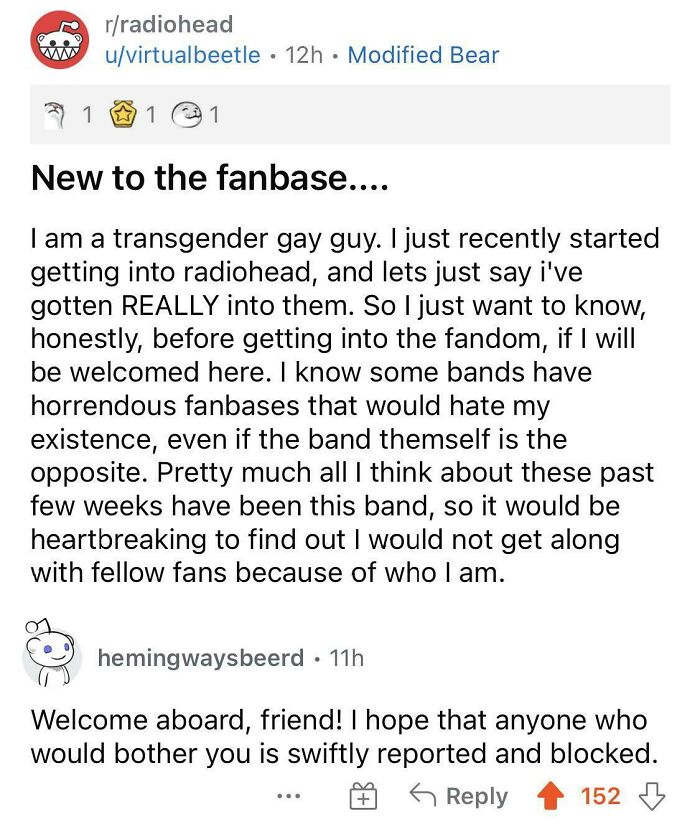700x829 pixels.
Task: Open the comment overflow menu with three dots
Action: [287, 796]
